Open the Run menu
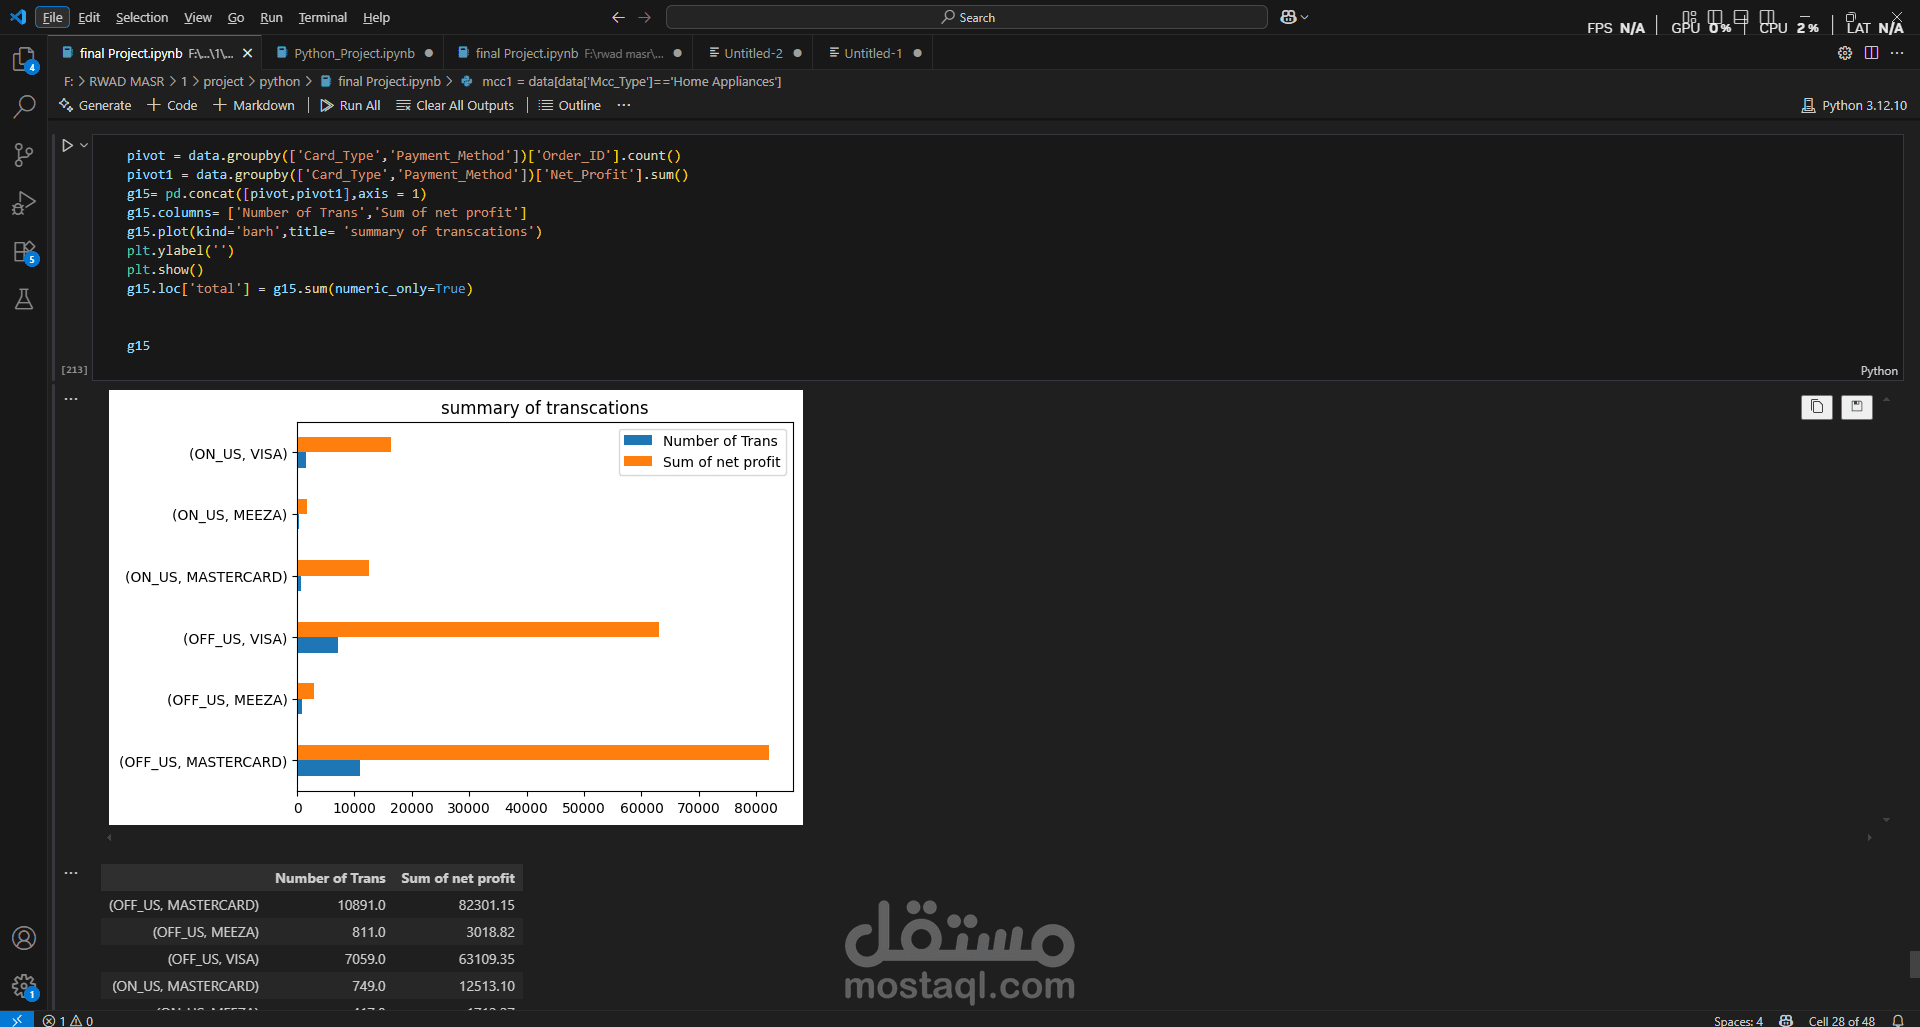The height and width of the screenshot is (1027, 1920). (271, 17)
